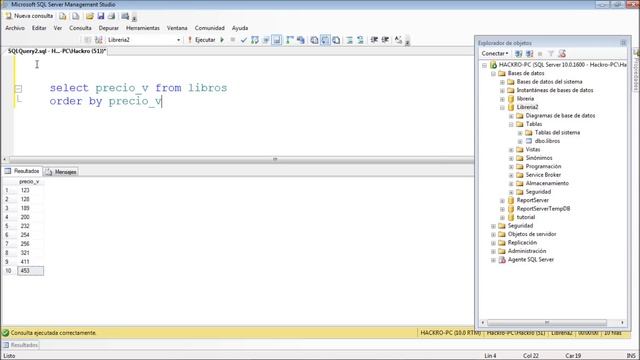
Task: Open a new Database Engine query icon
Action: (62, 16)
